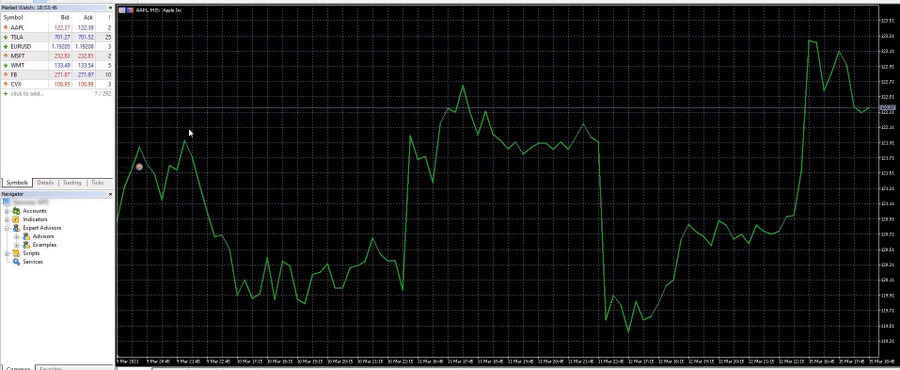Select the MSFT symbol row
900x370 pixels.
click(x=57, y=56)
